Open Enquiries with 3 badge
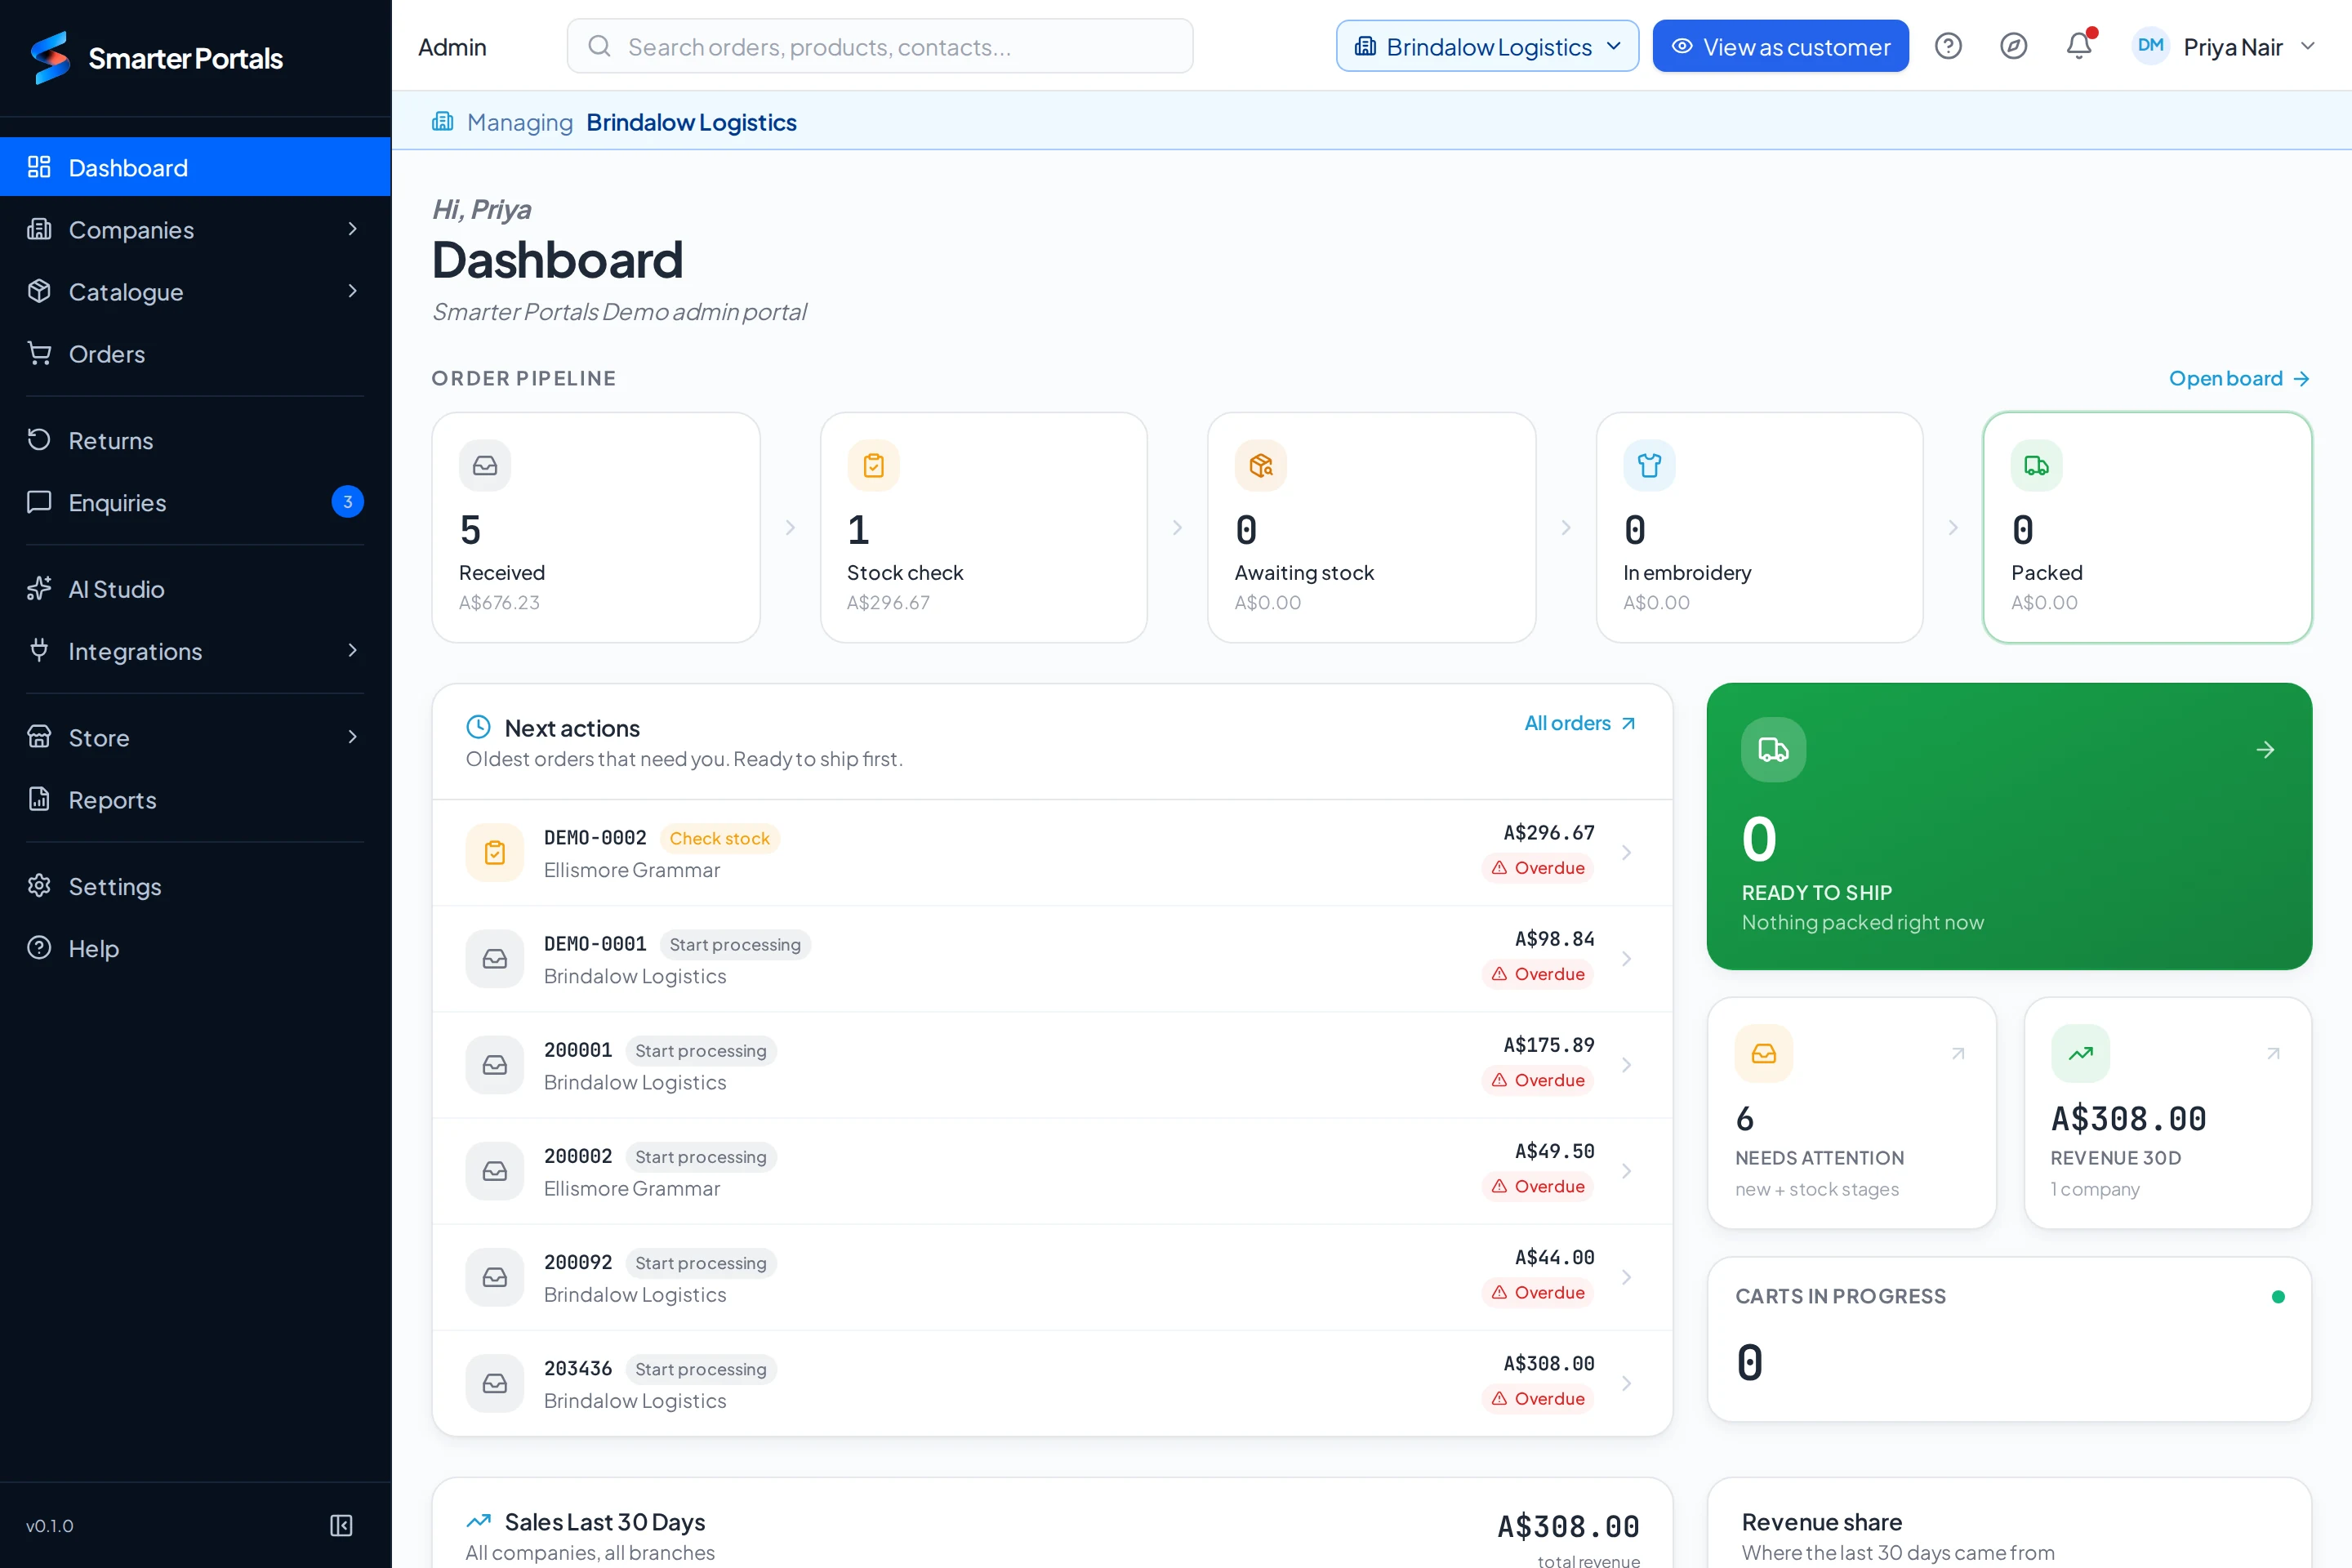Screen dimensions: 2352x1568 point(195,502)
